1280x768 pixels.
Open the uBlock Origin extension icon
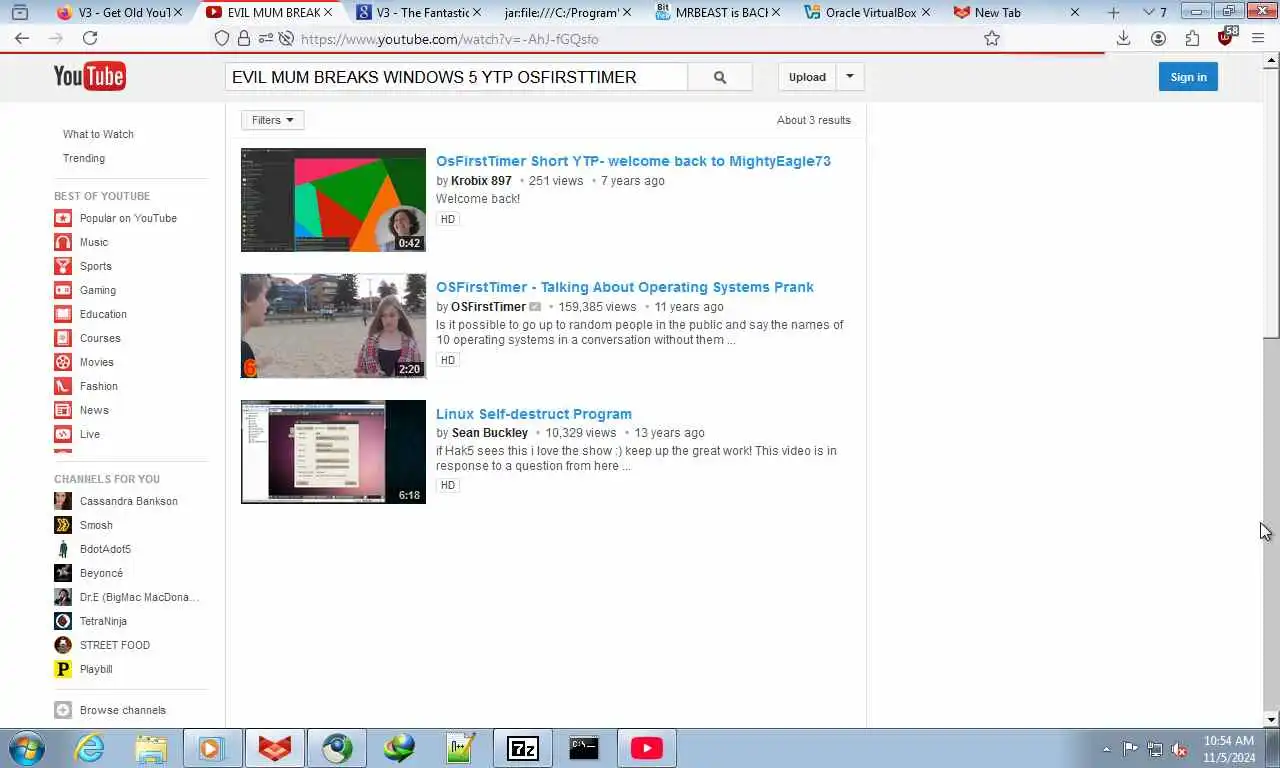1226,37
